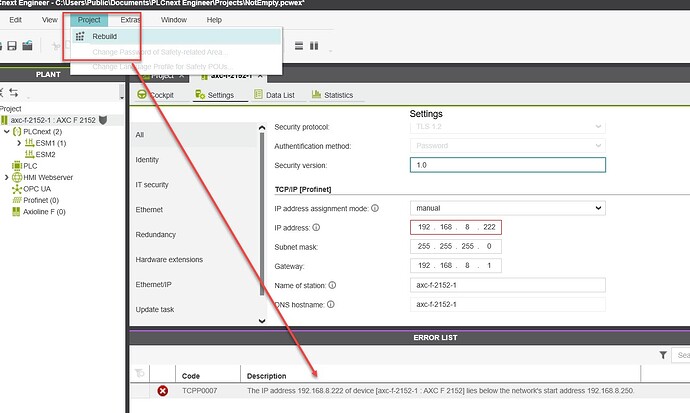Click the vertical split layout toolbar icon
Screen dimensions: 690x413
point(314,46)
